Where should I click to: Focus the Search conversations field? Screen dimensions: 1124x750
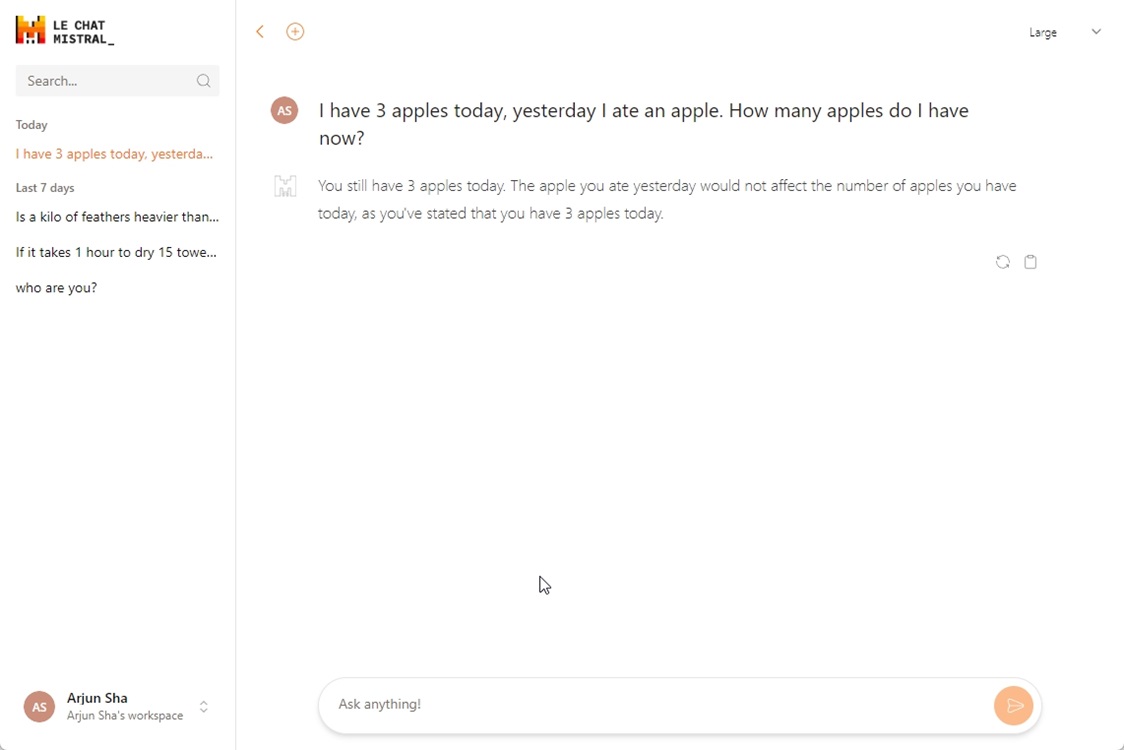click(x=118, y=81)
